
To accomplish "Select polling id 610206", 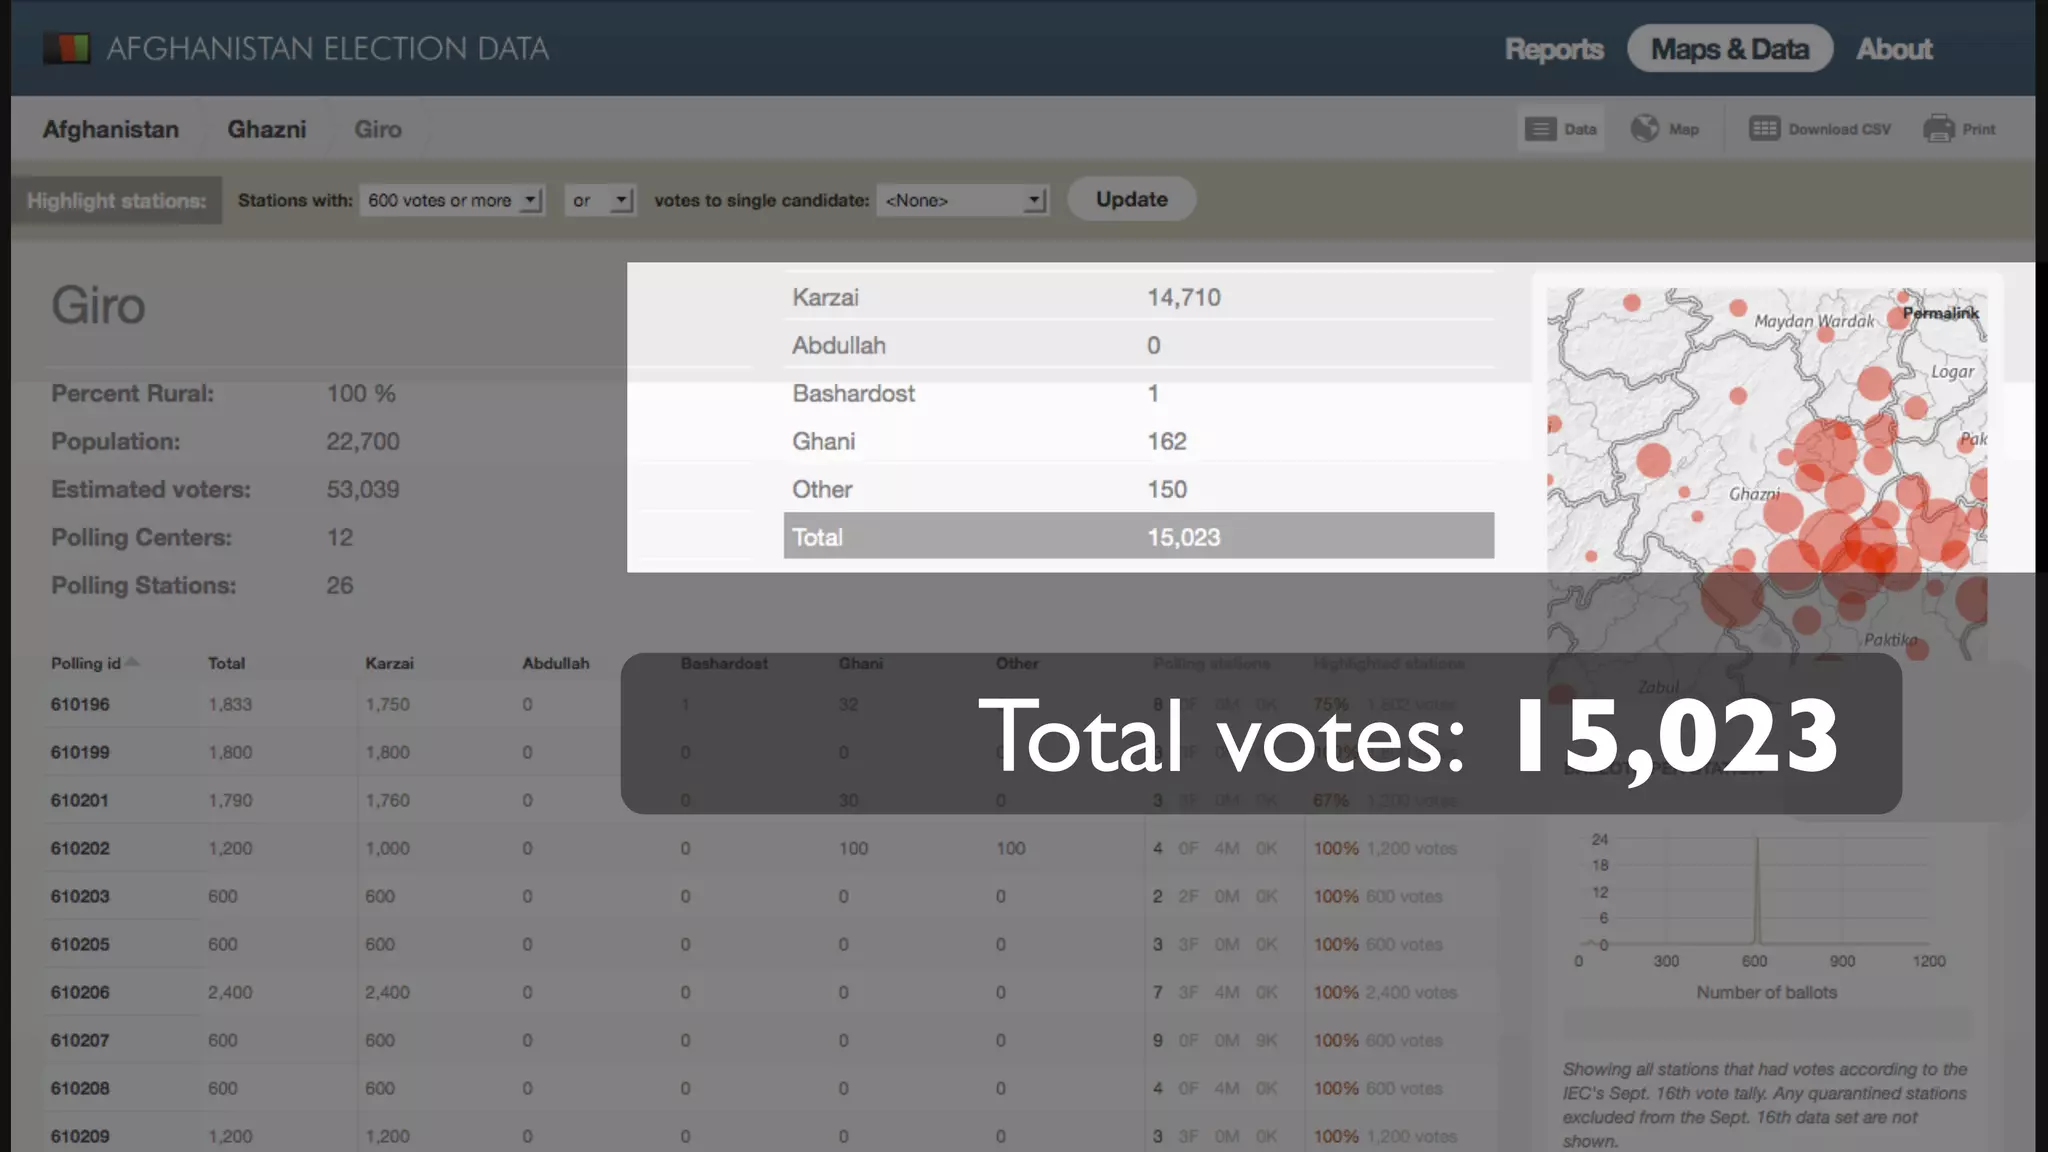I will (x=80, y=992).
